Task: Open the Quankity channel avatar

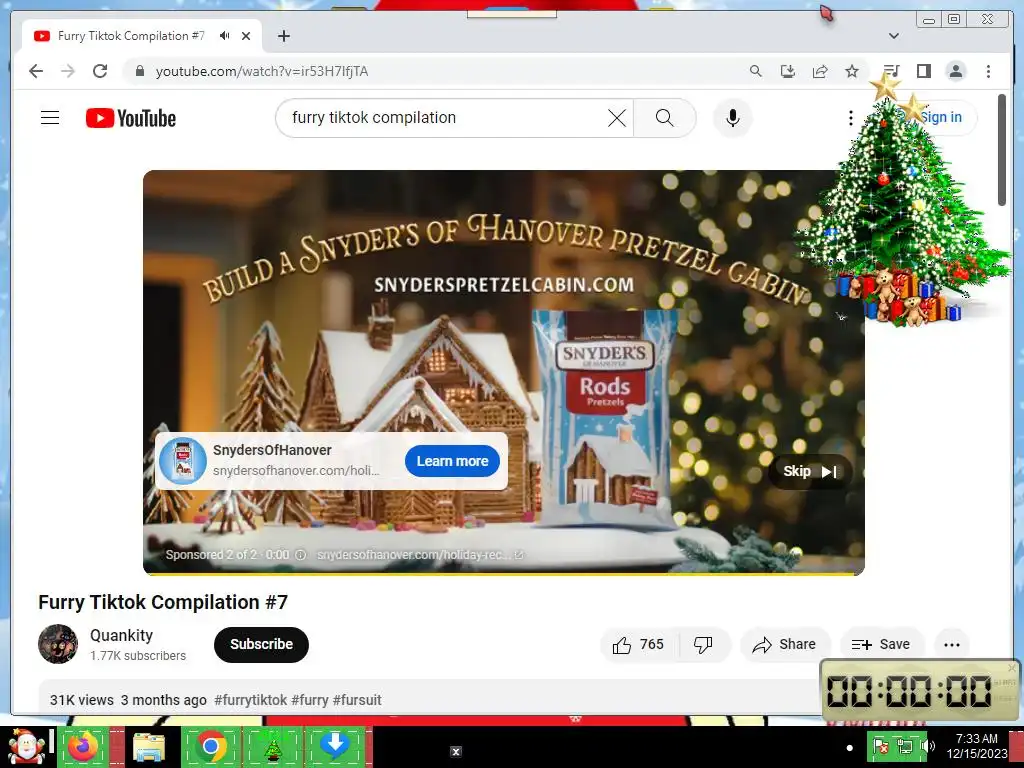Action: pyautogui.click(x=58, y=644)
